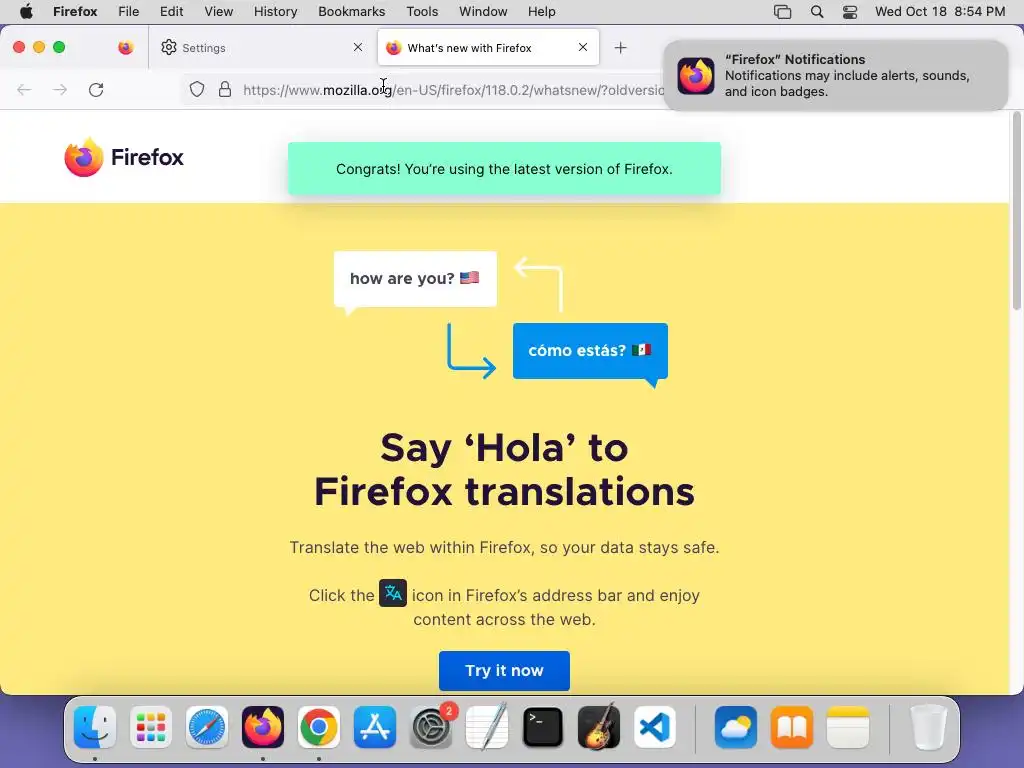Click Firefox icon in the dock
Viewport: 1024px width, 768px height.
(263, 727)
